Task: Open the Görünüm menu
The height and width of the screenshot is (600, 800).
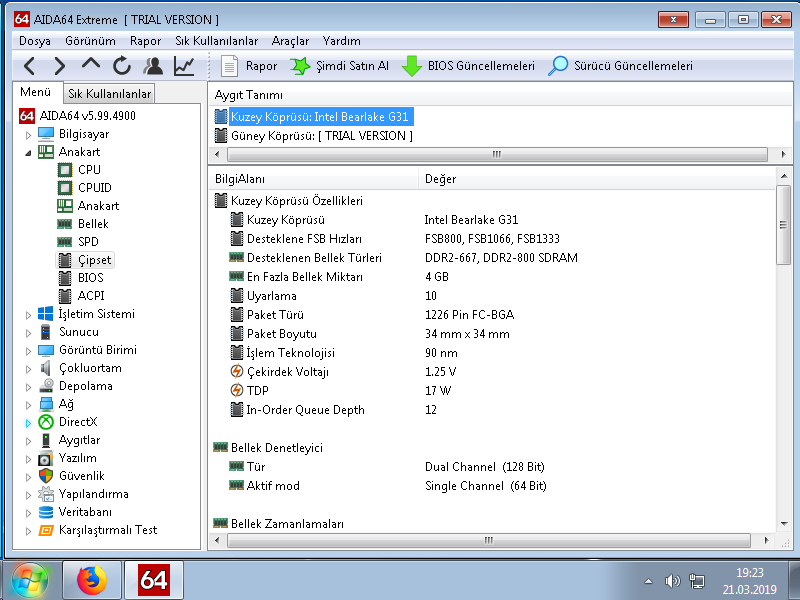Action: 90,41
